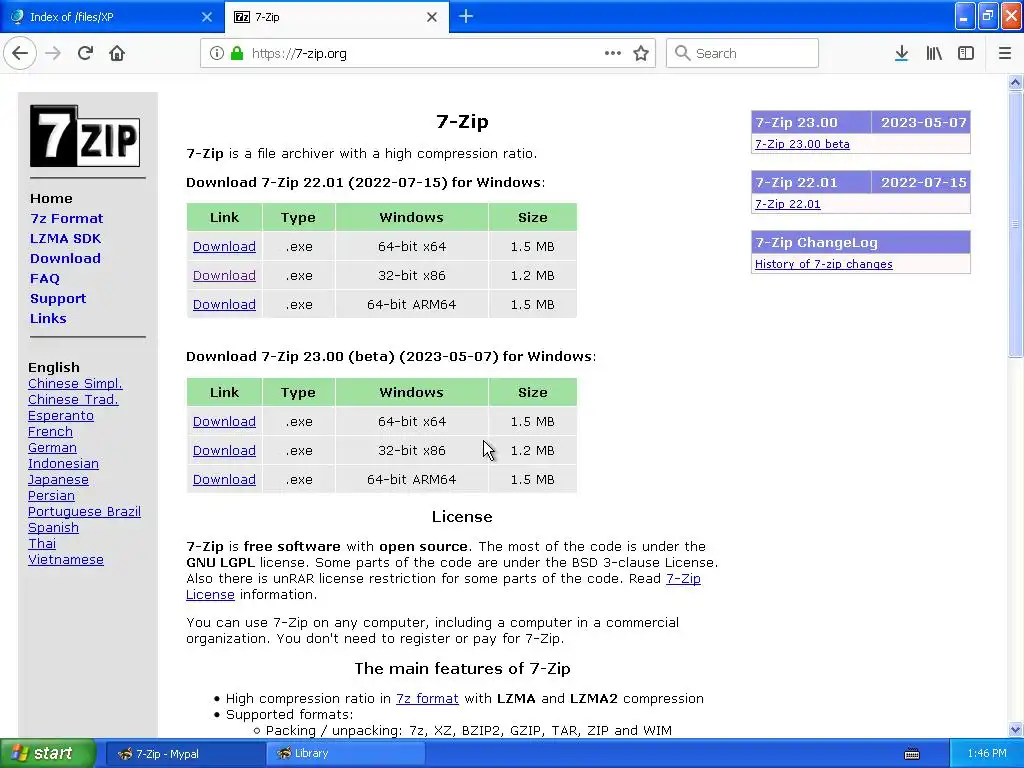This screenshot has width=1024, height=768.
Task: Click the vertical scrollbar thumb
Action: pos(1015,223)
